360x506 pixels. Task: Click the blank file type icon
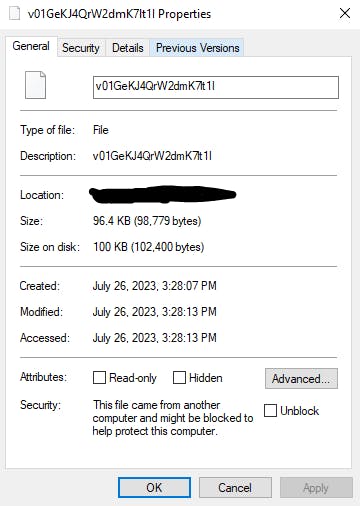35,85
